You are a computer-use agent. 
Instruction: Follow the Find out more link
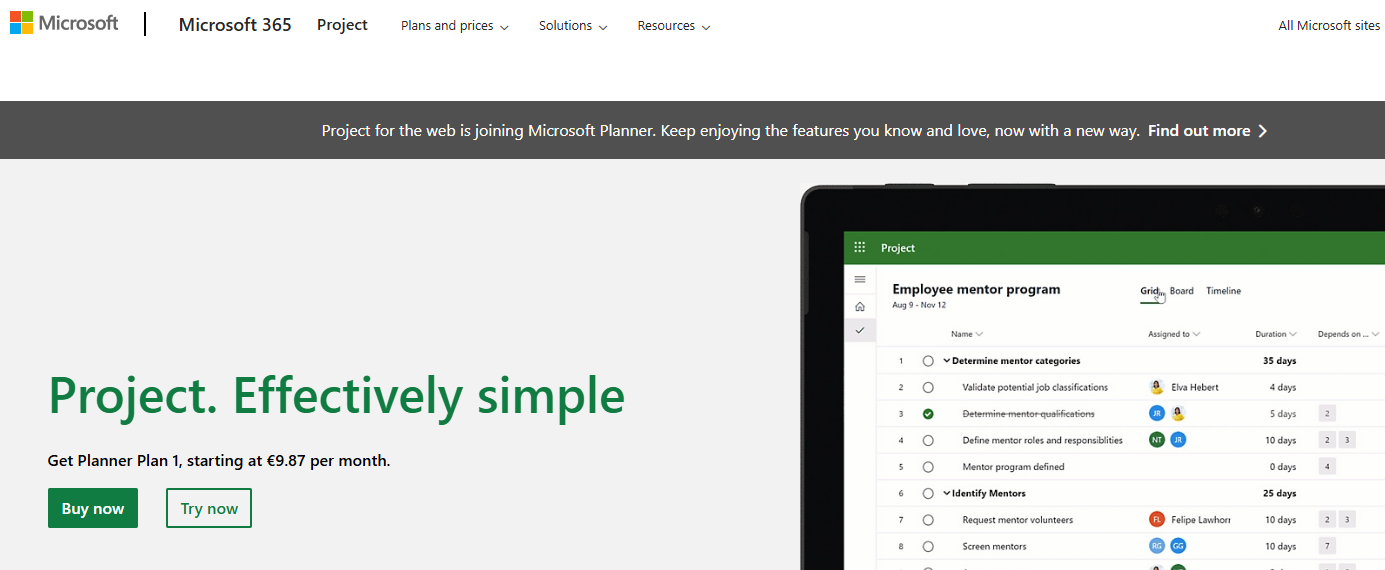pos(1199,131)
